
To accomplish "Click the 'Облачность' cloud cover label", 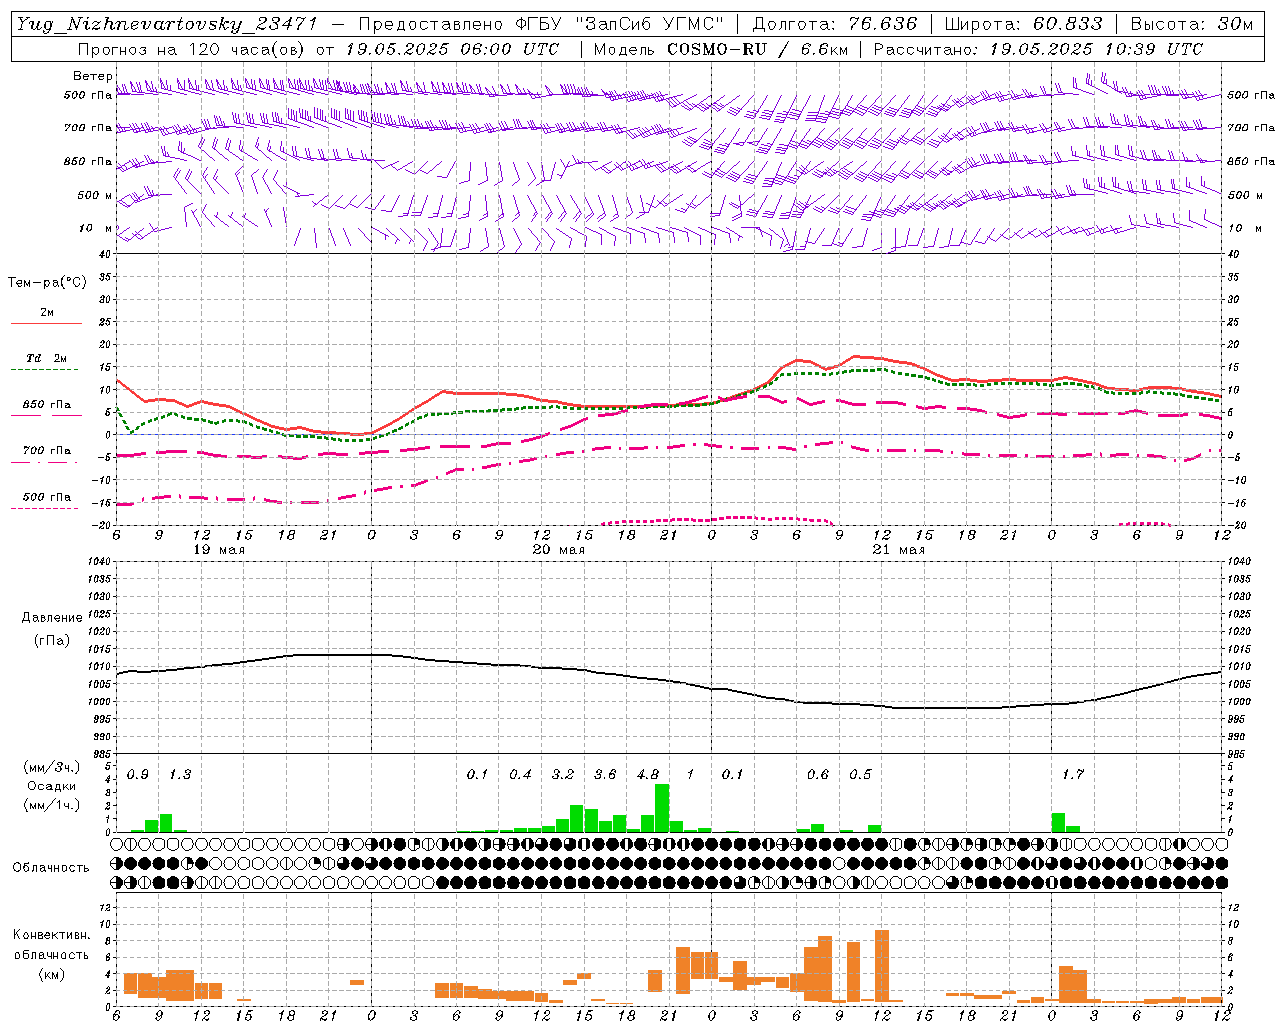I will [51, 867].
